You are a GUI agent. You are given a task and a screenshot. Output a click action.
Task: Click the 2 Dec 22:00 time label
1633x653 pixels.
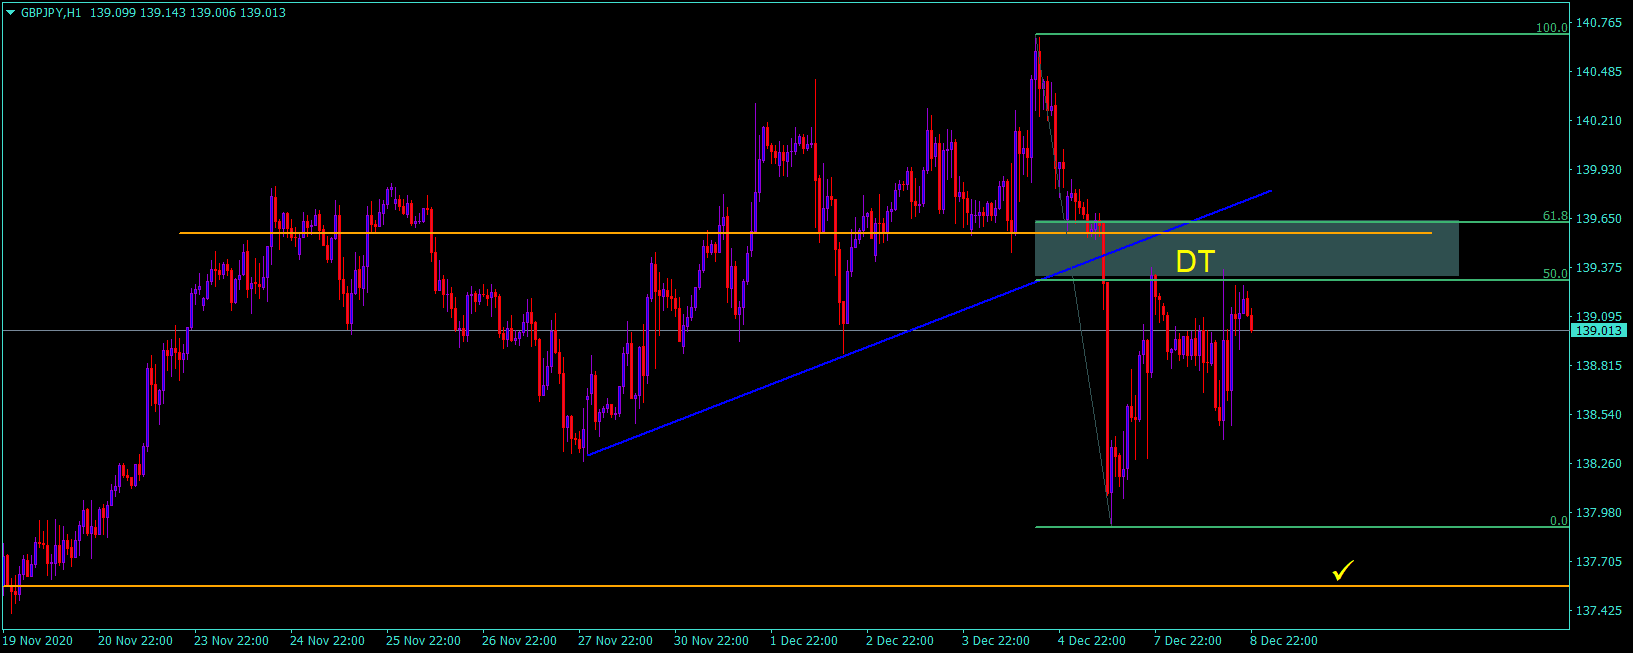(x=900, y=641)
